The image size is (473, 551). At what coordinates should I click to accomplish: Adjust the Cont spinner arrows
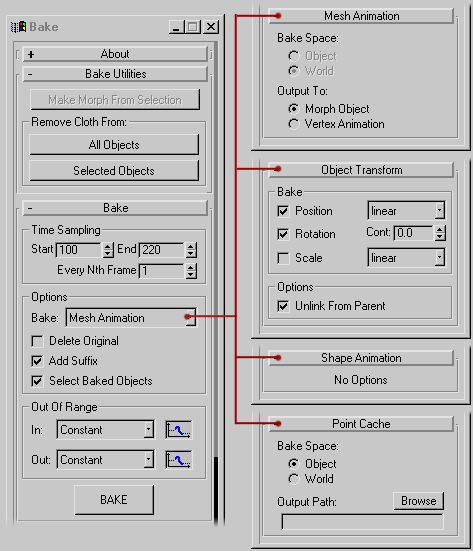440,233
